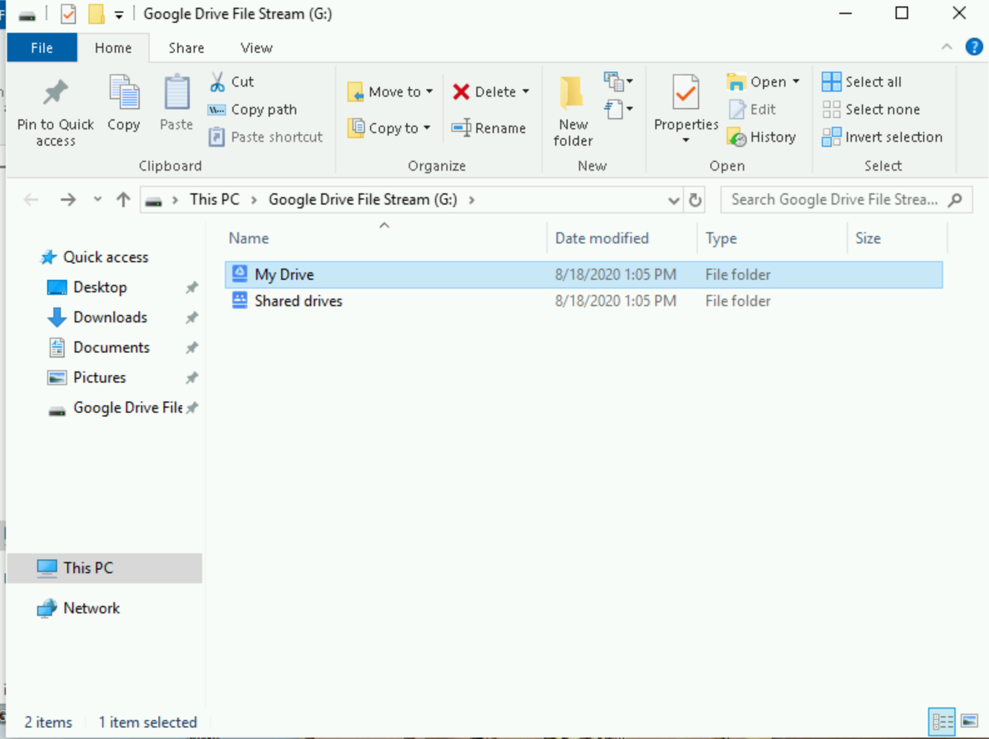Click Invert selection
The image size is (989, 739).
click(882, 137)
